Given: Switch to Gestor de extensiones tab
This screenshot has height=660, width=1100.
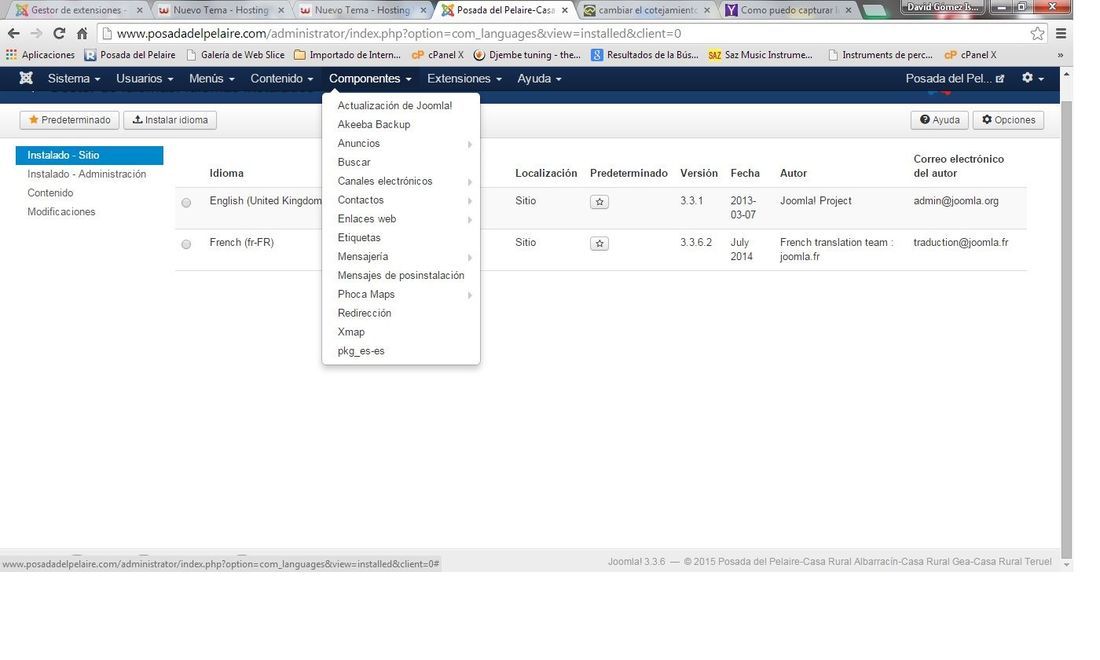Looking at the screenshot, I should [x=77, y=10].
